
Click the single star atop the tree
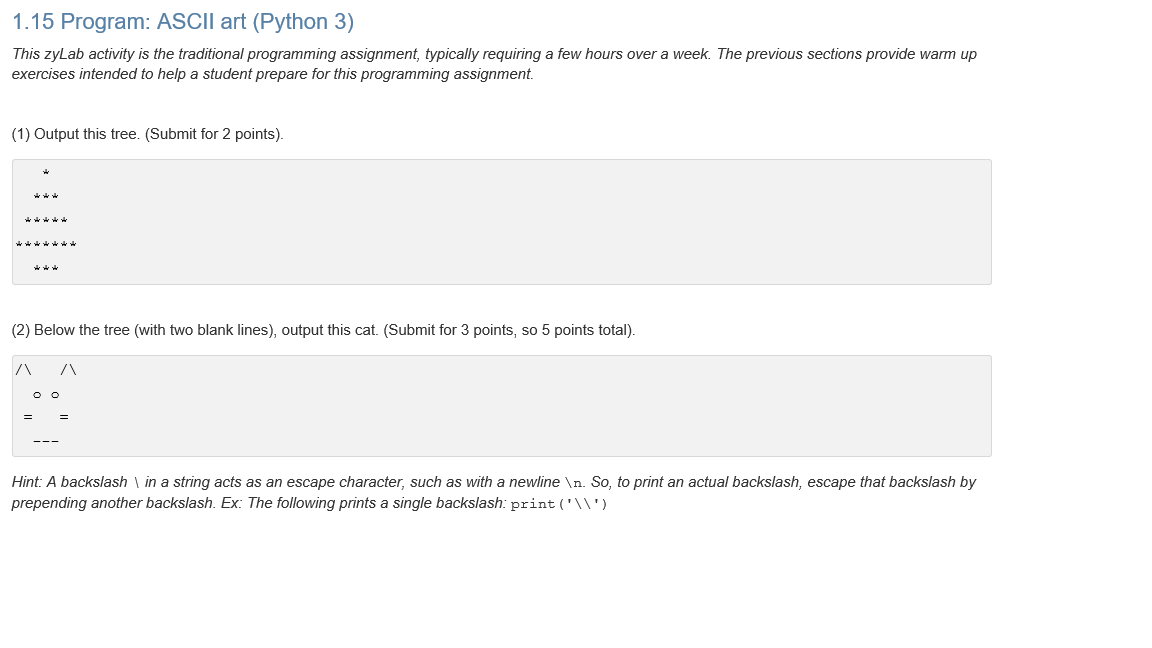click(46, 174)
